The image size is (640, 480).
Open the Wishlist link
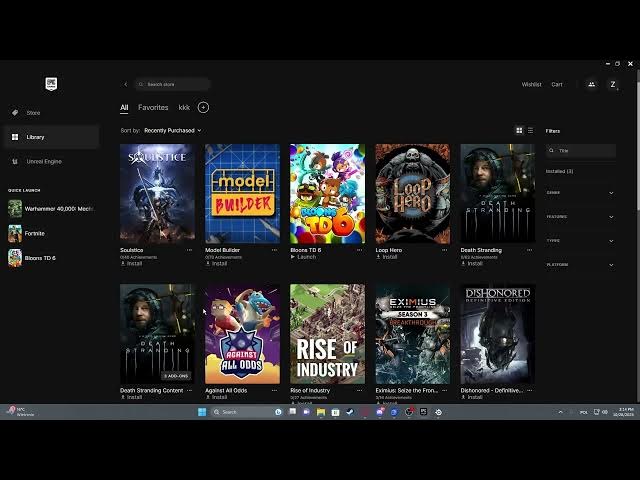coord(531,84)
